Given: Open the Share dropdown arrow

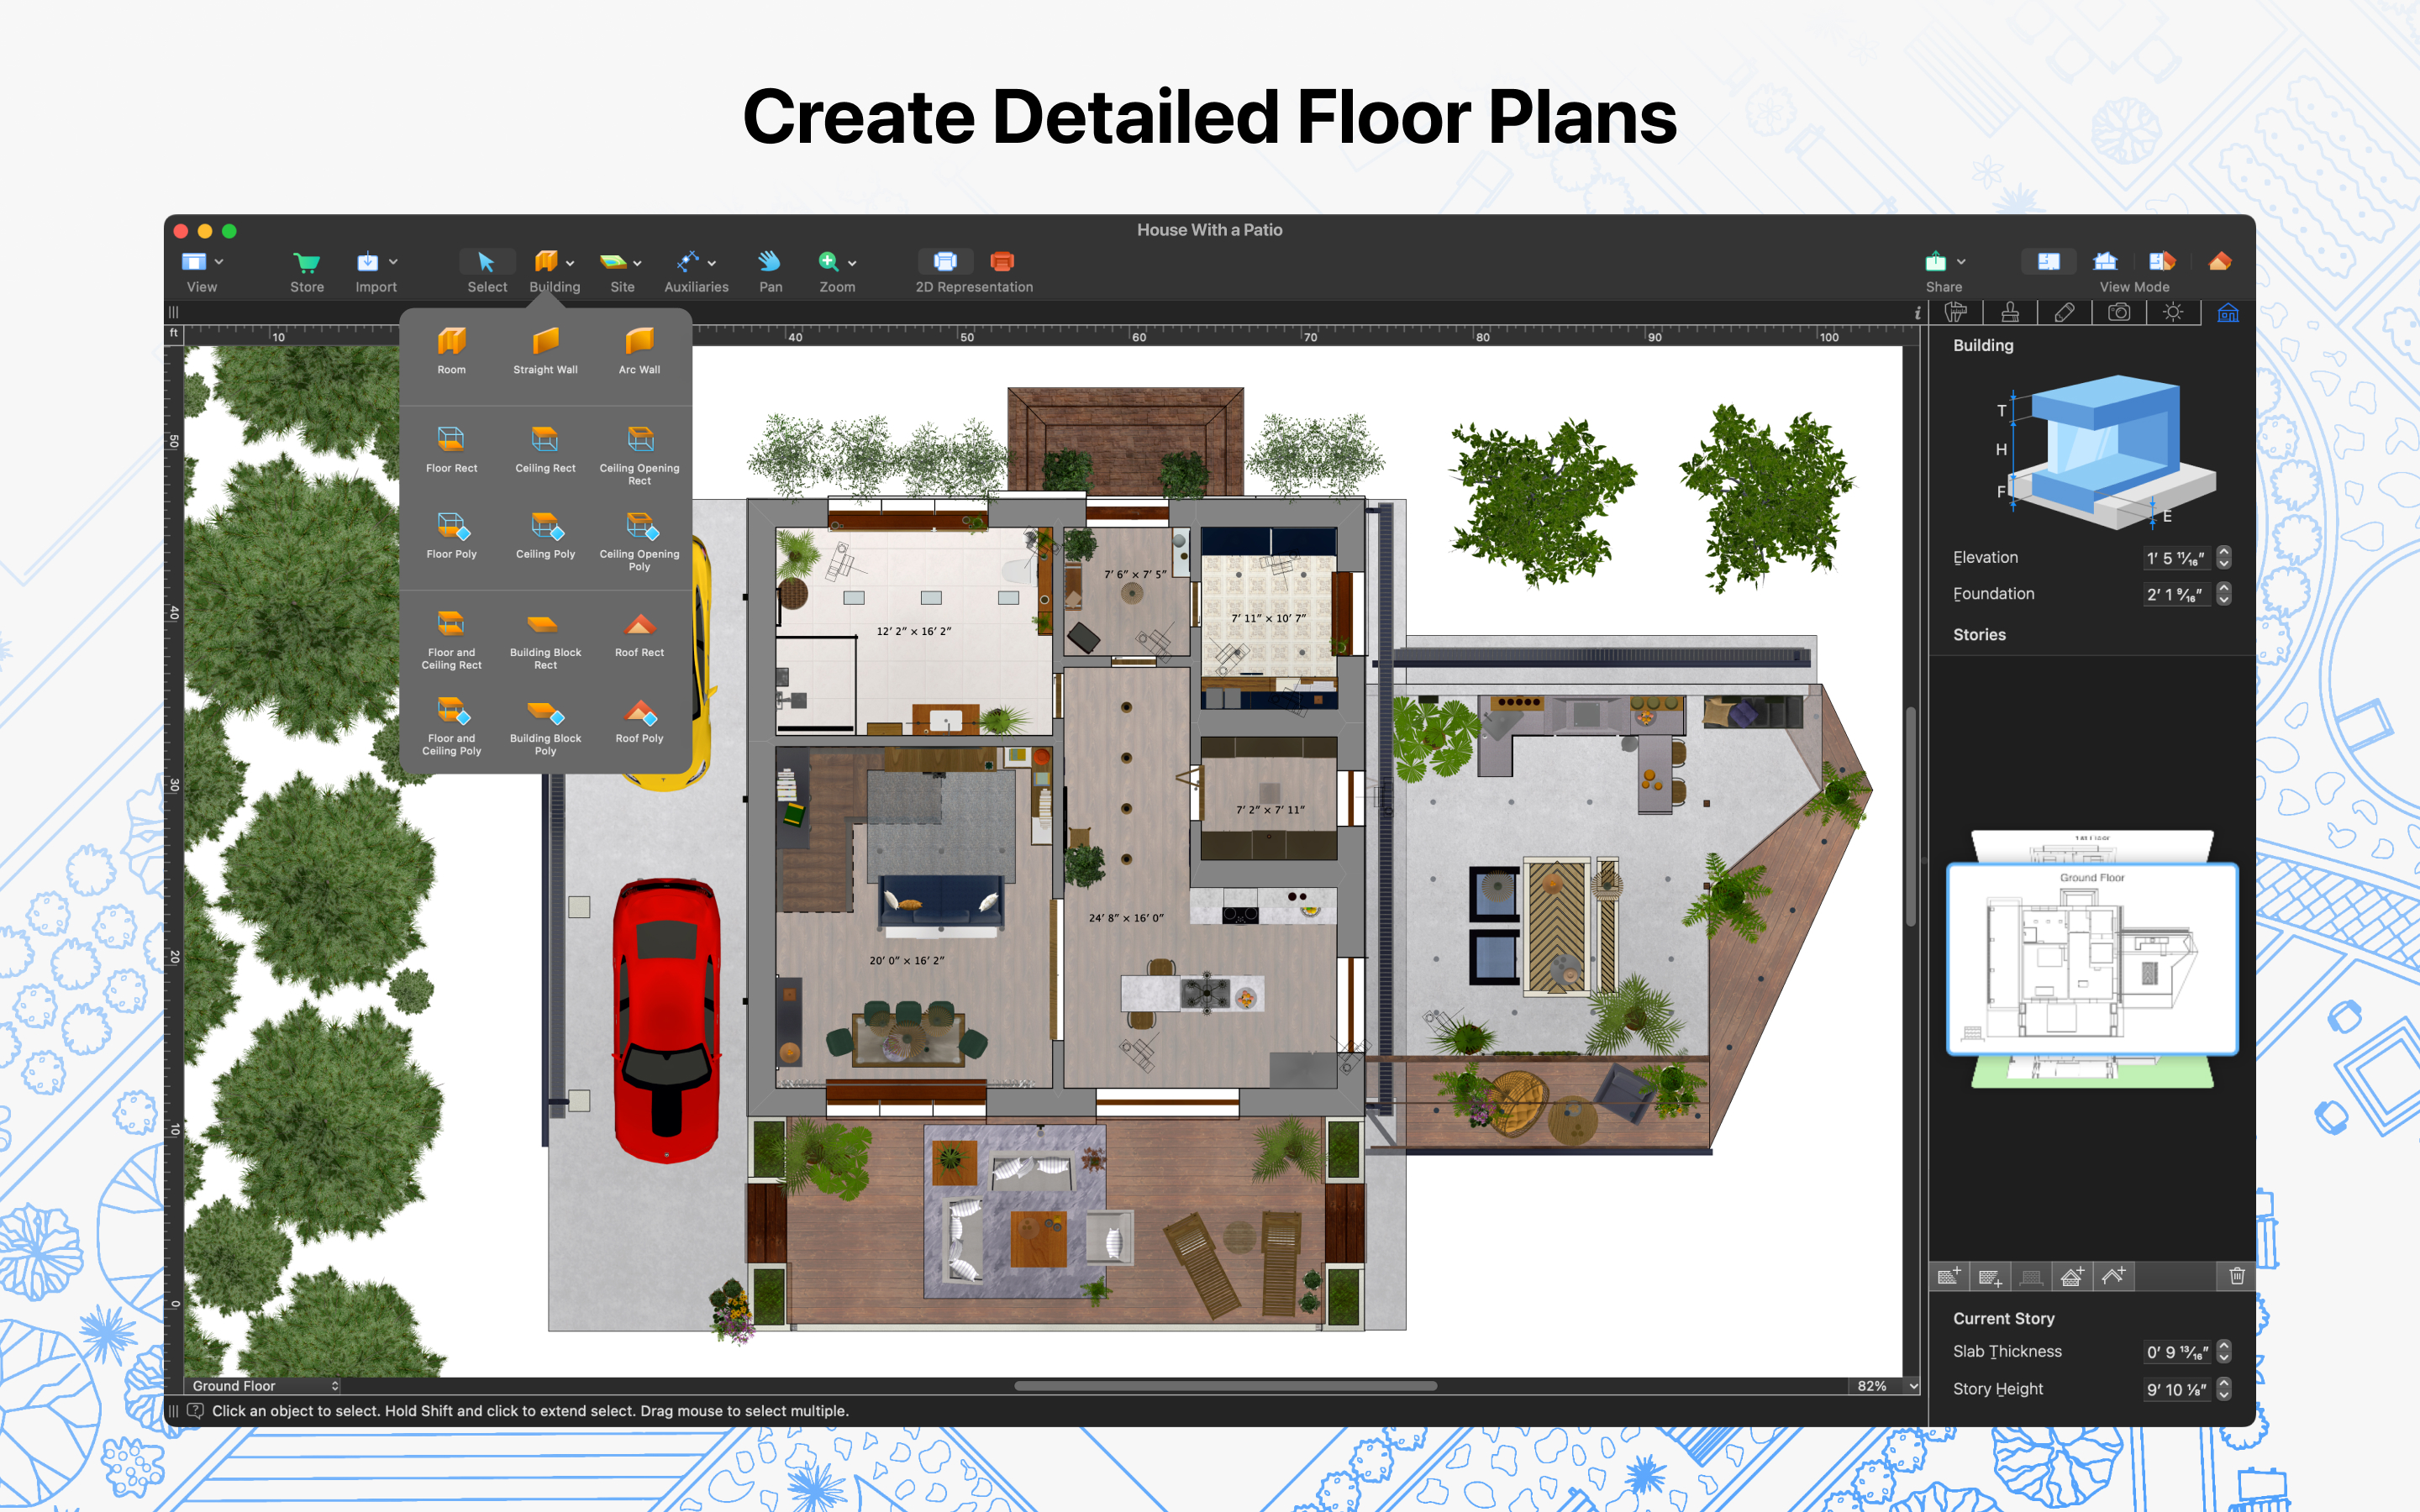Looking at the screenshot, I should pyautogui.click(x=1960, y=262).
